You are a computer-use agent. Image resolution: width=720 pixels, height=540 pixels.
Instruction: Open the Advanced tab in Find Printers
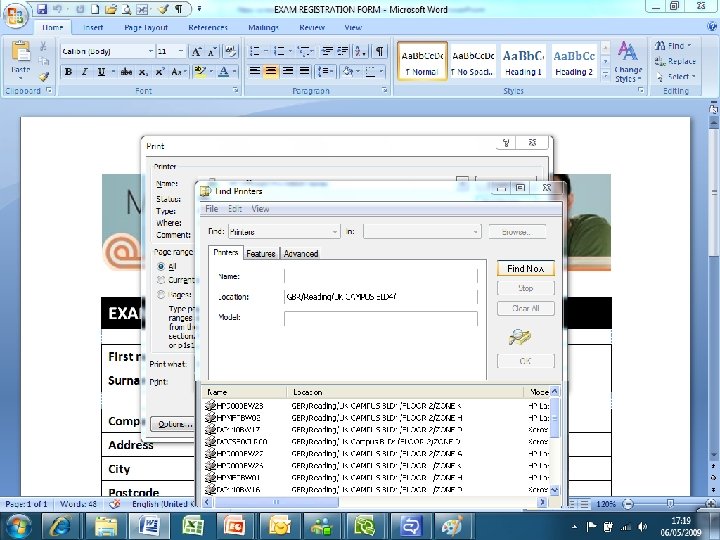click(301, 253)
